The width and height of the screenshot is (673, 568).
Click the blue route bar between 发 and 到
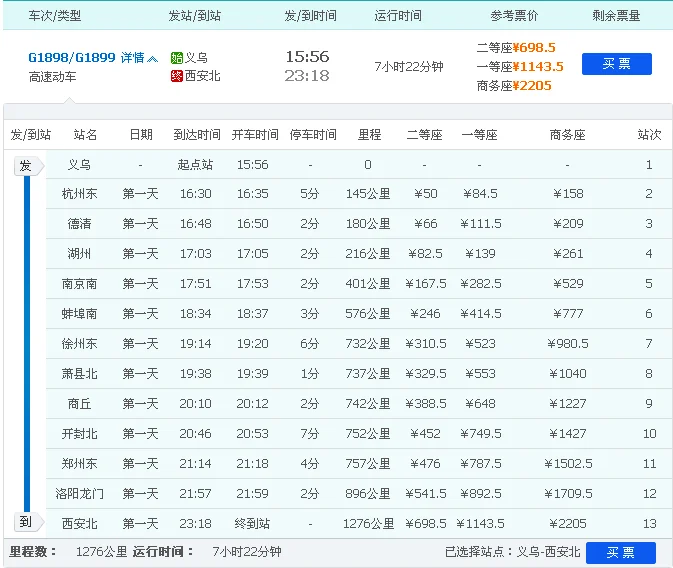tap(27, 343)
